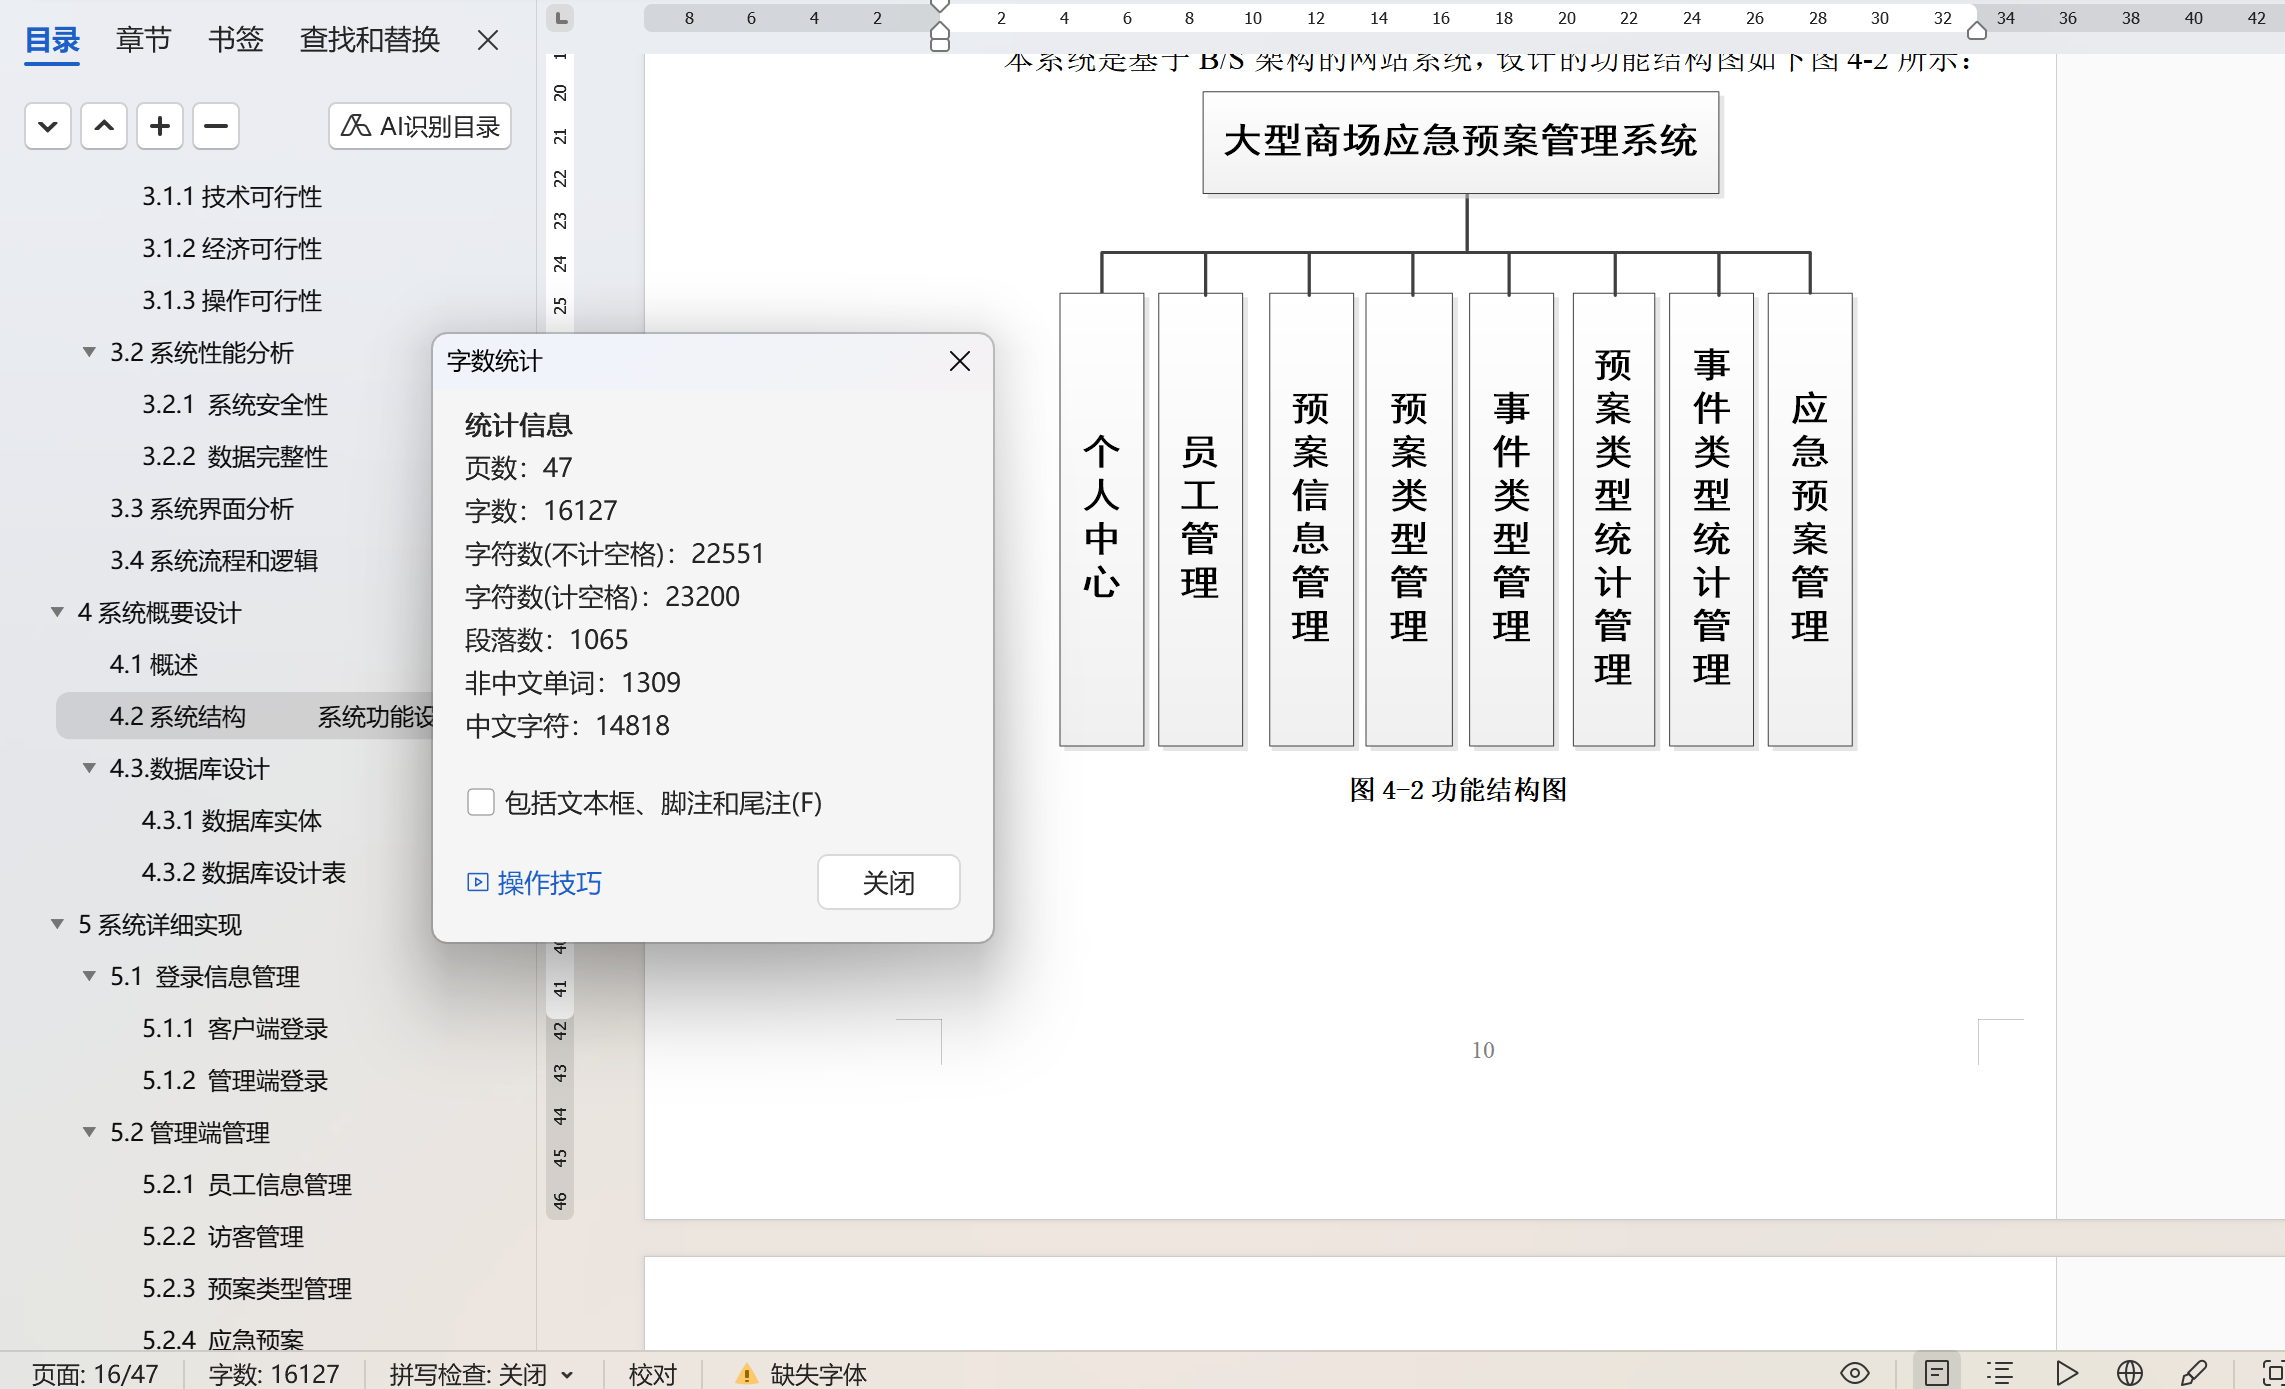The height and width of the screenshot is (1389, 2285).
Task: Click the minus (demote level) button
Action: coord(216,126)
